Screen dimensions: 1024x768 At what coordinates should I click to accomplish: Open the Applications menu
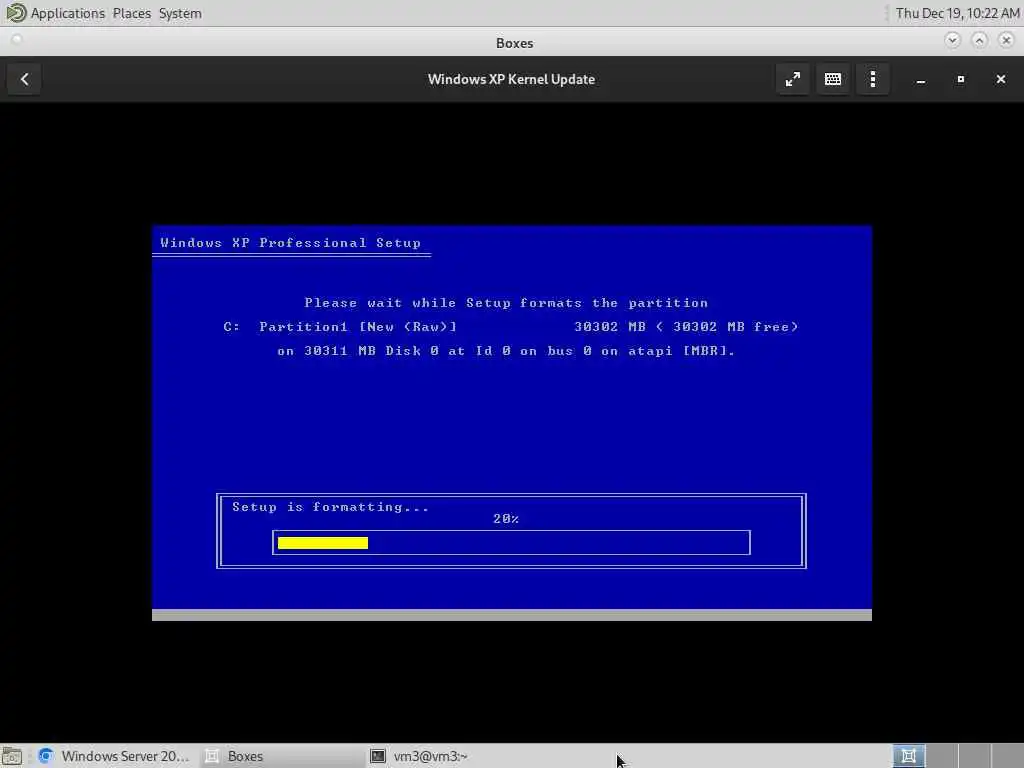(x=67, y=13)
